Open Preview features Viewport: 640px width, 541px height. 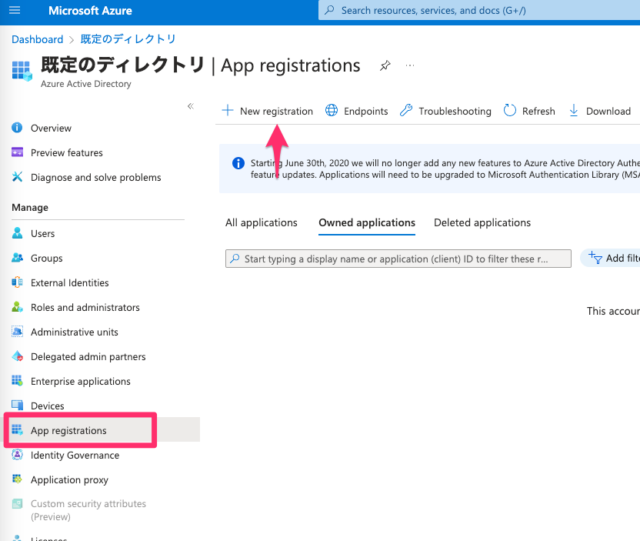click(67, 153)
